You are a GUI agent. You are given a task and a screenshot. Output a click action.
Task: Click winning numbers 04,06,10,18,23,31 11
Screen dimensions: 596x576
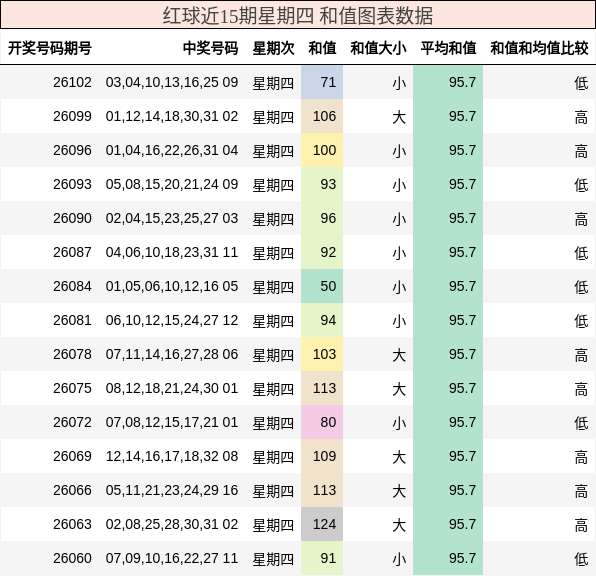coord(172,252)
